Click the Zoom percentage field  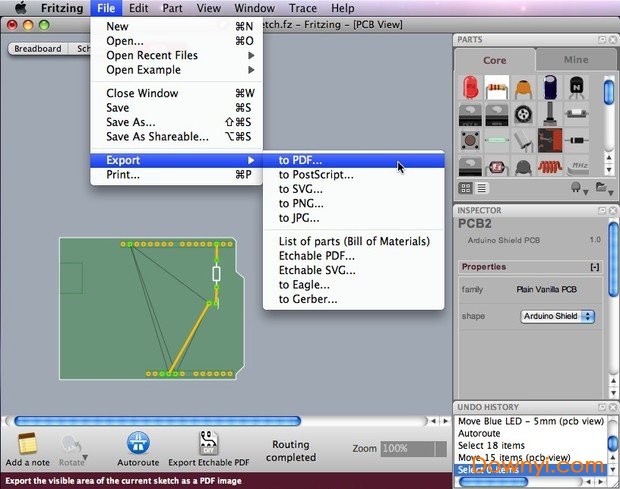coord(413,449)
